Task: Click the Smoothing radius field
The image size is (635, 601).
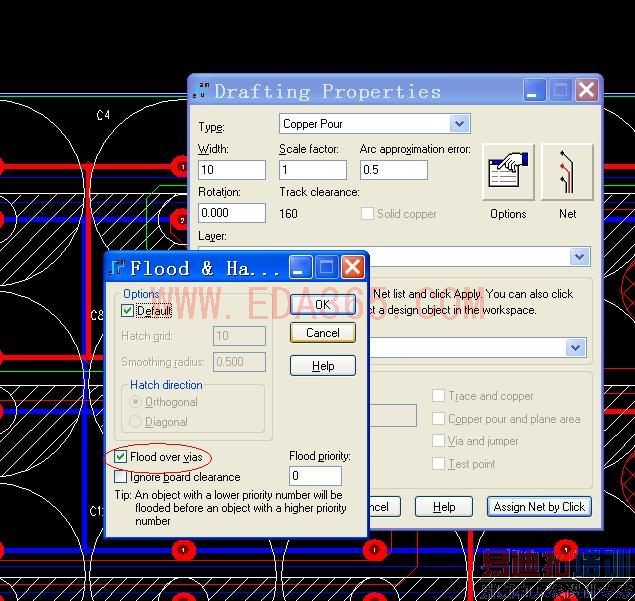Action: point(239,362)
